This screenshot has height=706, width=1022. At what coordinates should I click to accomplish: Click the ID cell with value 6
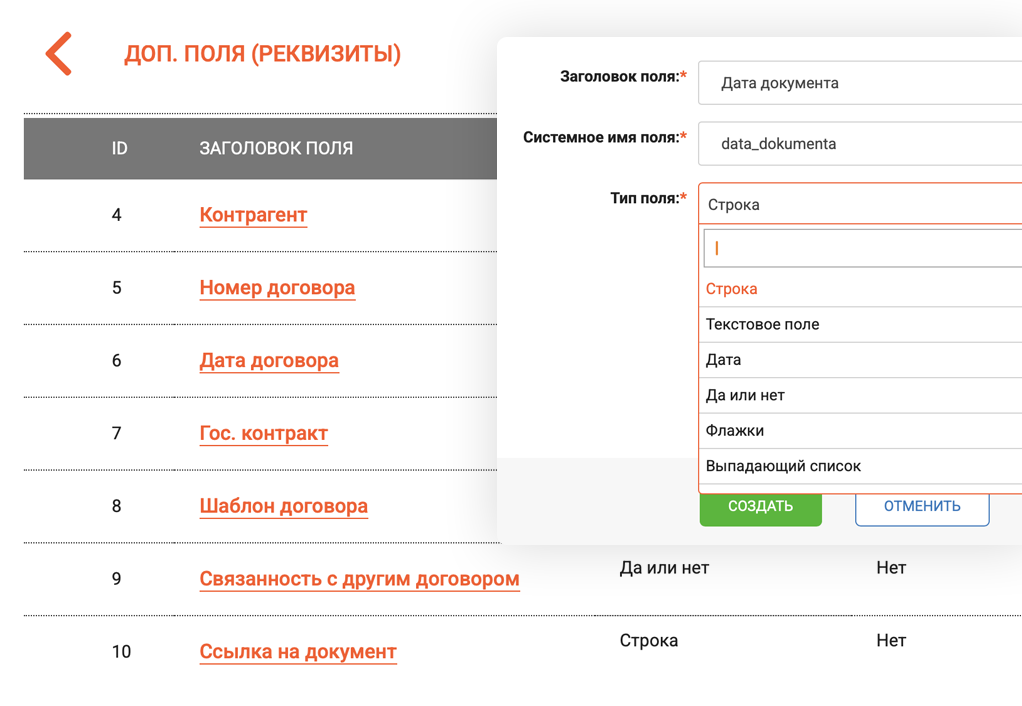tap(117, 360)
